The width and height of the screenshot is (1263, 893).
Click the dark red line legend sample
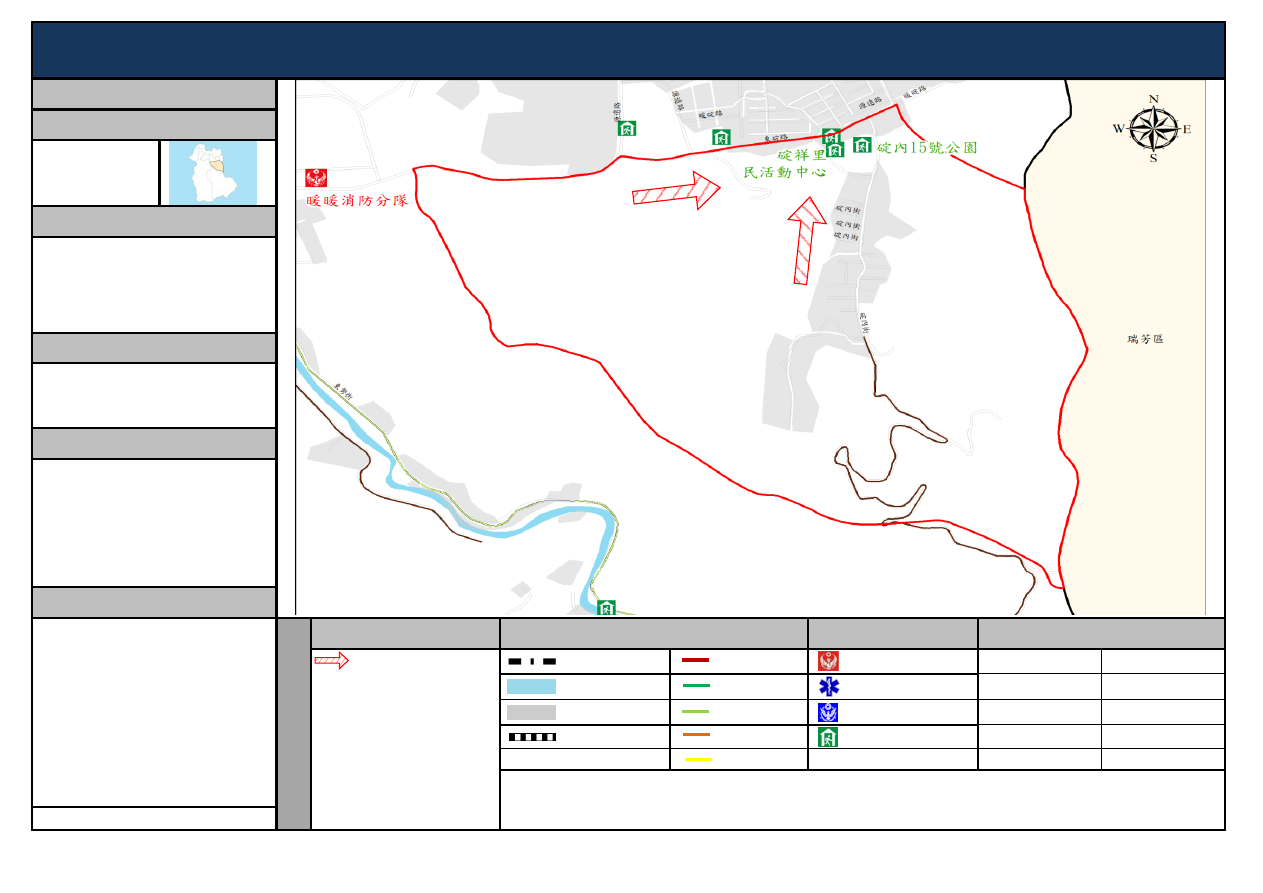click(x=696, y=660)
